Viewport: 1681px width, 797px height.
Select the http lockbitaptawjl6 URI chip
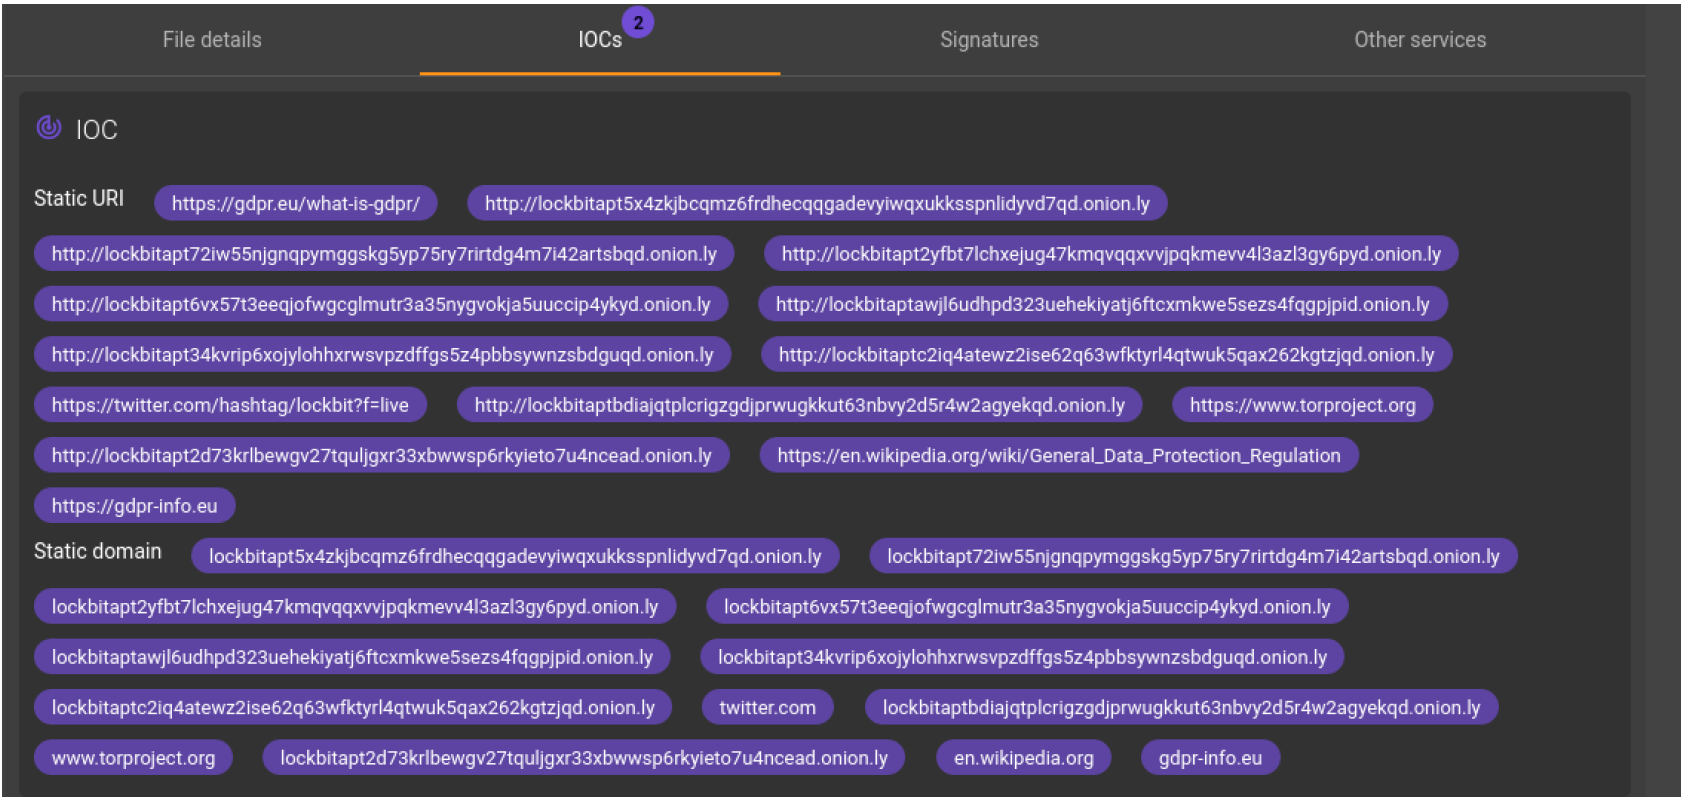tap(1103, 304)
